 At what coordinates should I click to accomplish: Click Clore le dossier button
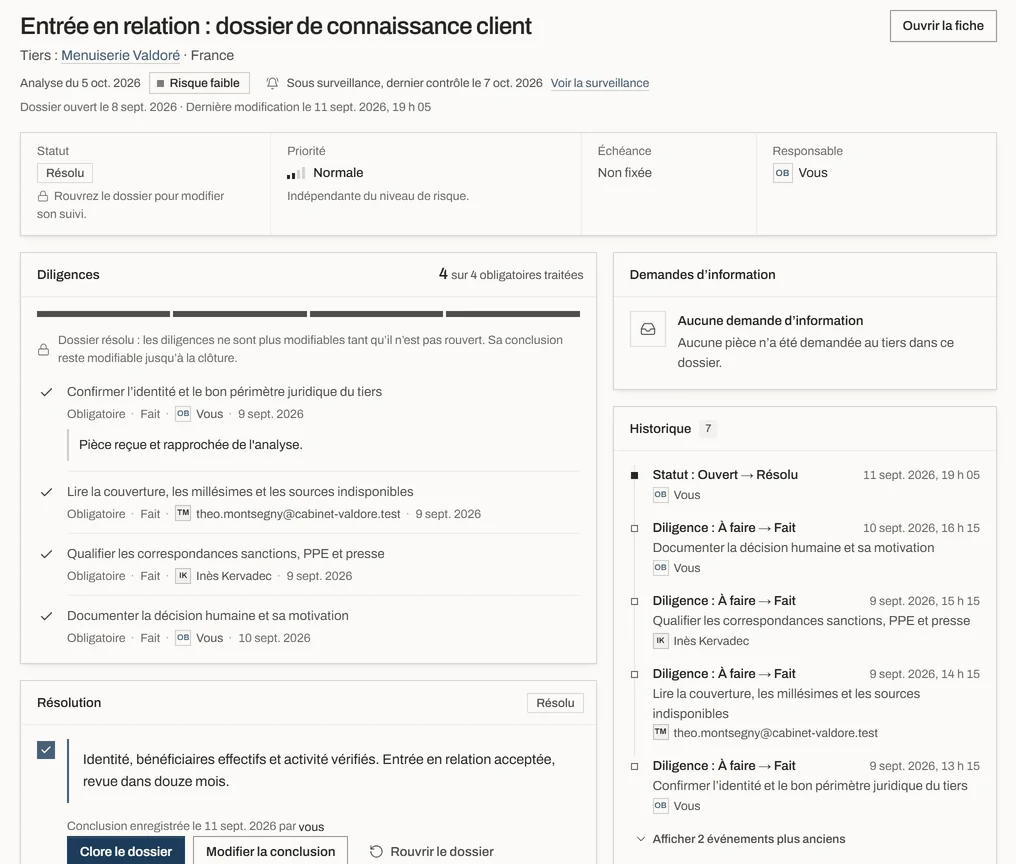tap(126, 851)
